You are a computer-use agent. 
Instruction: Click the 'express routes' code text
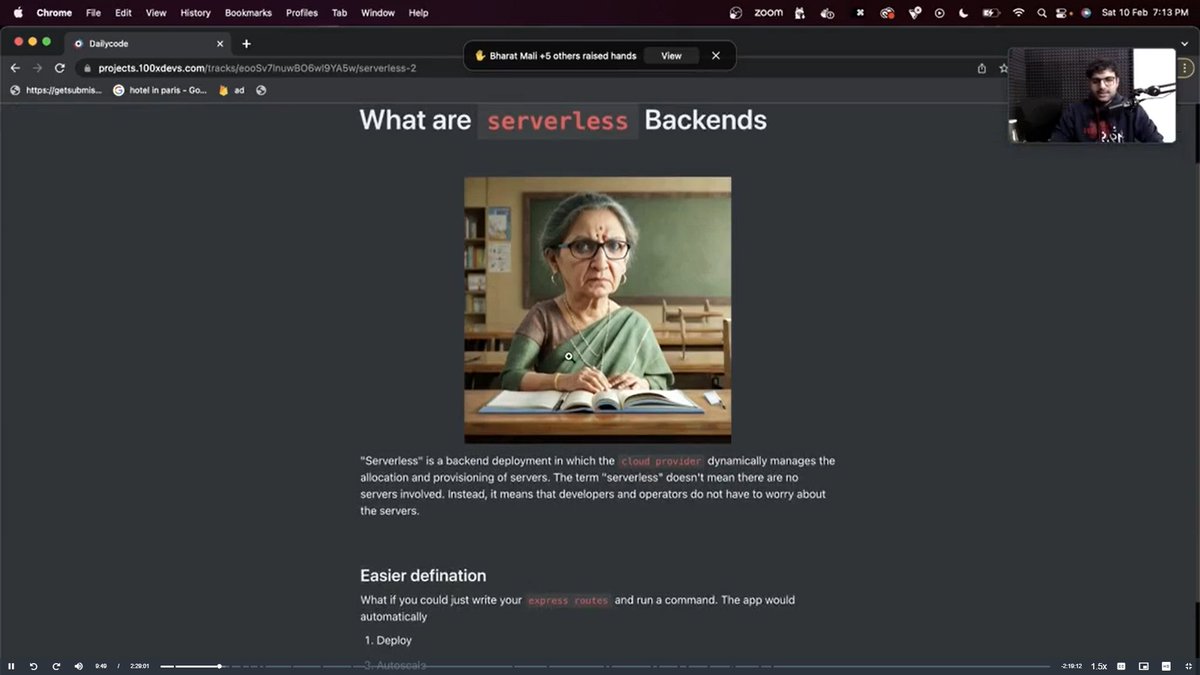[568, 601]
